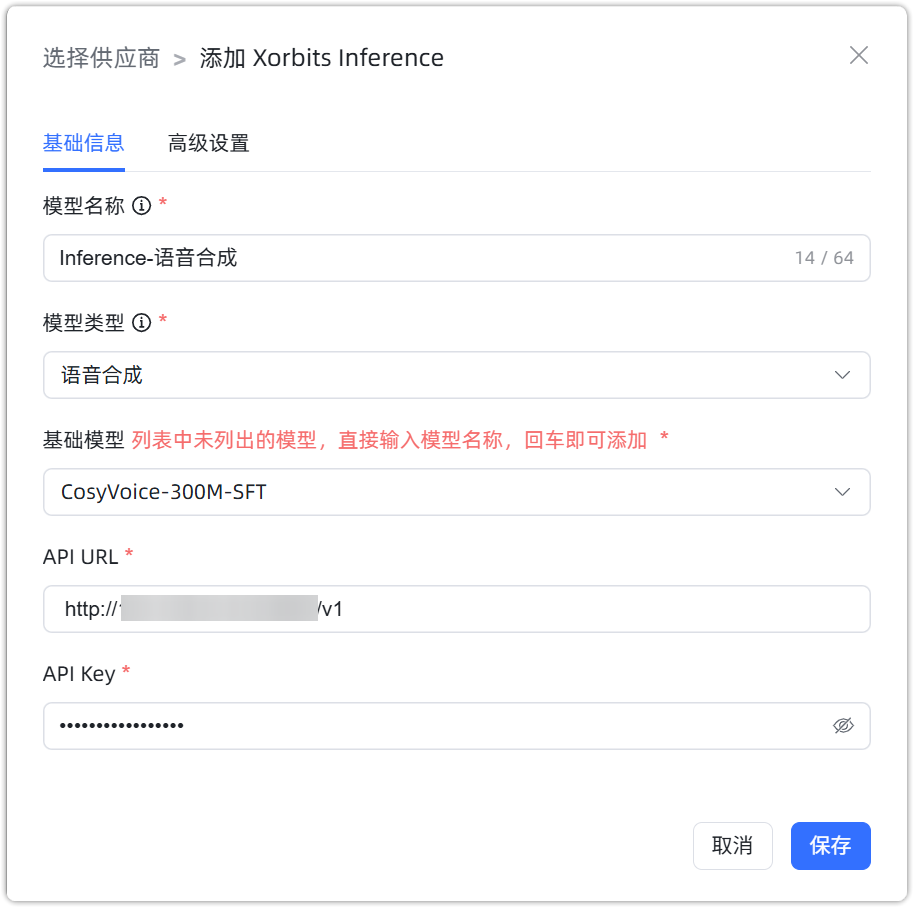
Task: Click the 添加 Xorbits Inference title text
Action: (x=321, y=58)
